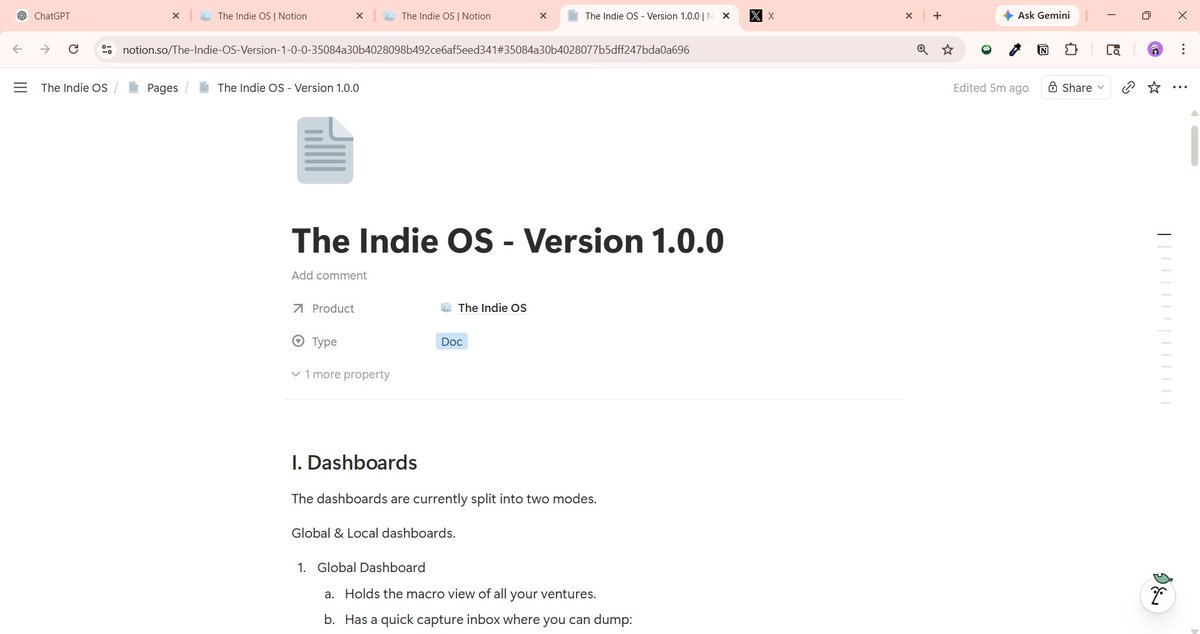
Task: Open the green chat bubble extension
Action: click(x=986, y=49)
